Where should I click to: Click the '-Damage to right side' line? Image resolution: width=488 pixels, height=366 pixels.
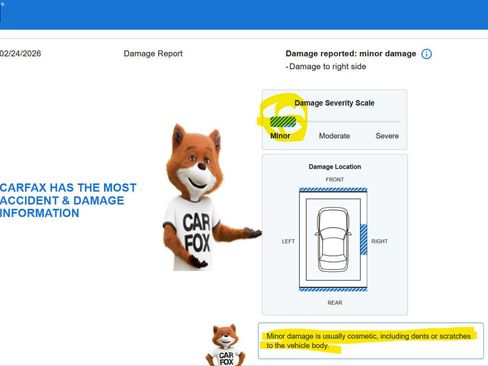(326, 67)
